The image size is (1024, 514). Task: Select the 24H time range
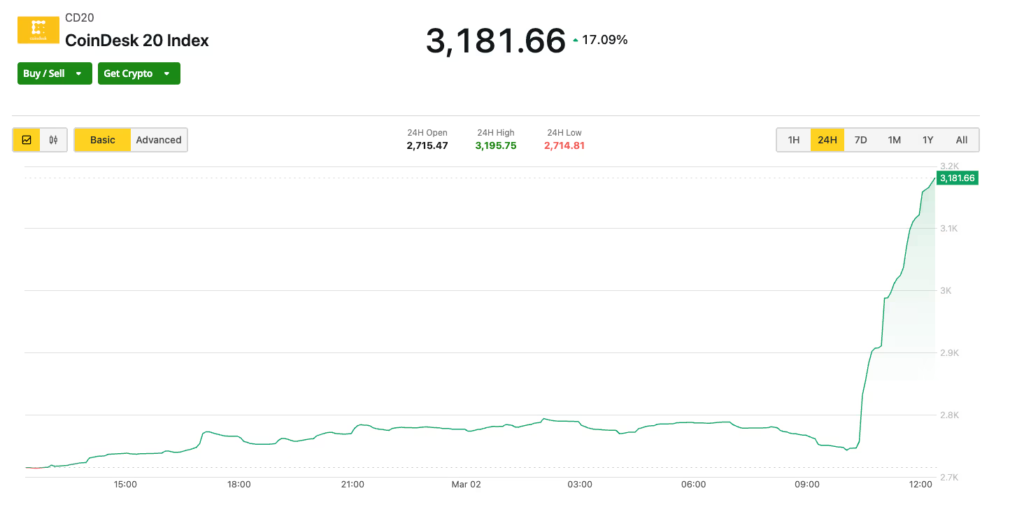pos(827,140)
